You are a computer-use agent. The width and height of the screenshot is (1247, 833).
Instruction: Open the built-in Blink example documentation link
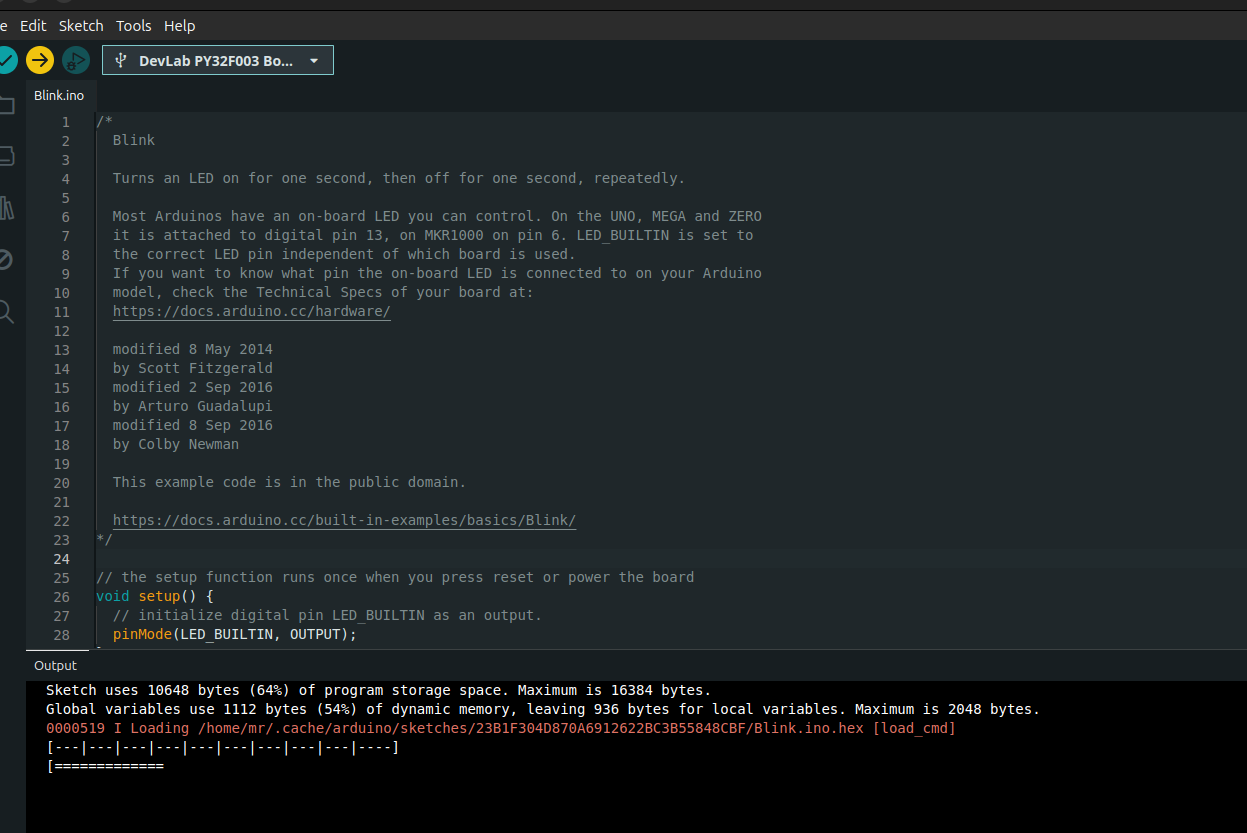pyautogui.click(x=344, y=520)
